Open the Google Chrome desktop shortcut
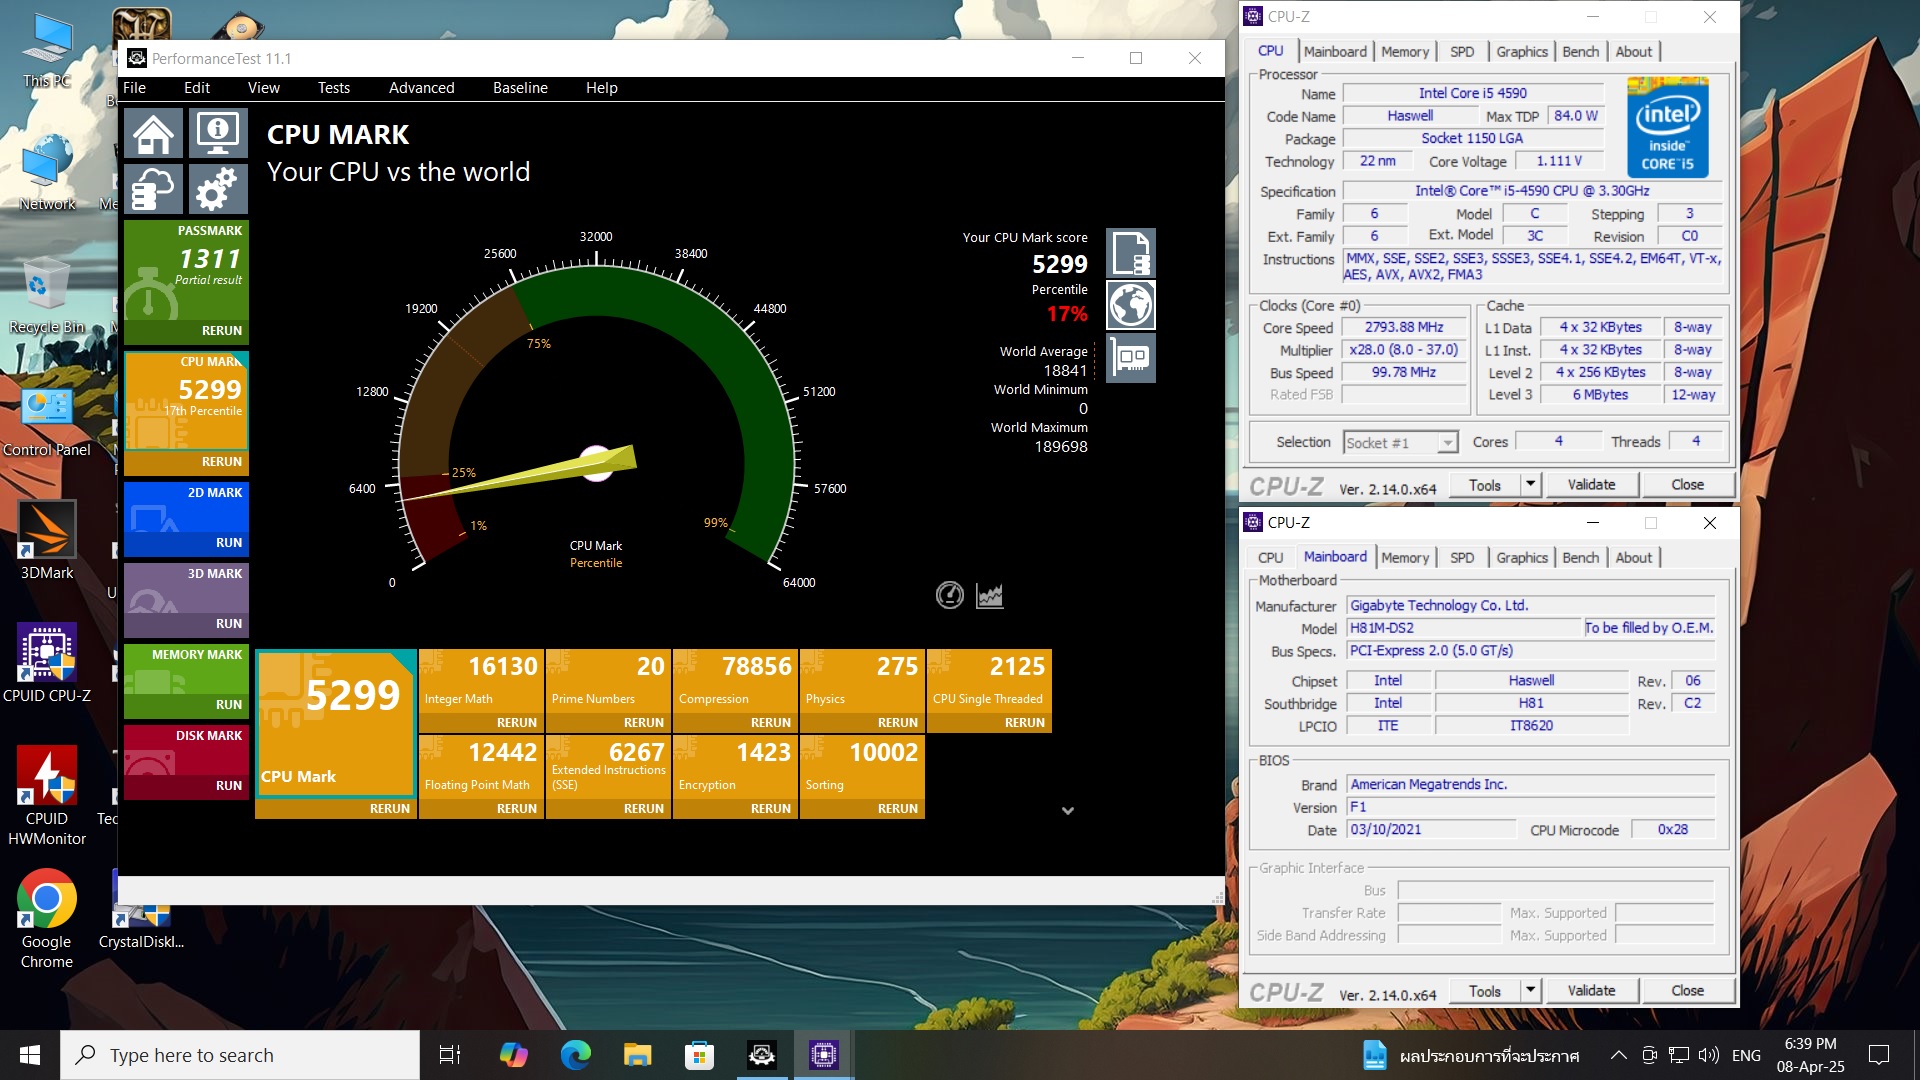This screenshot has height=1080, width=1920. [x=46, y=920]
